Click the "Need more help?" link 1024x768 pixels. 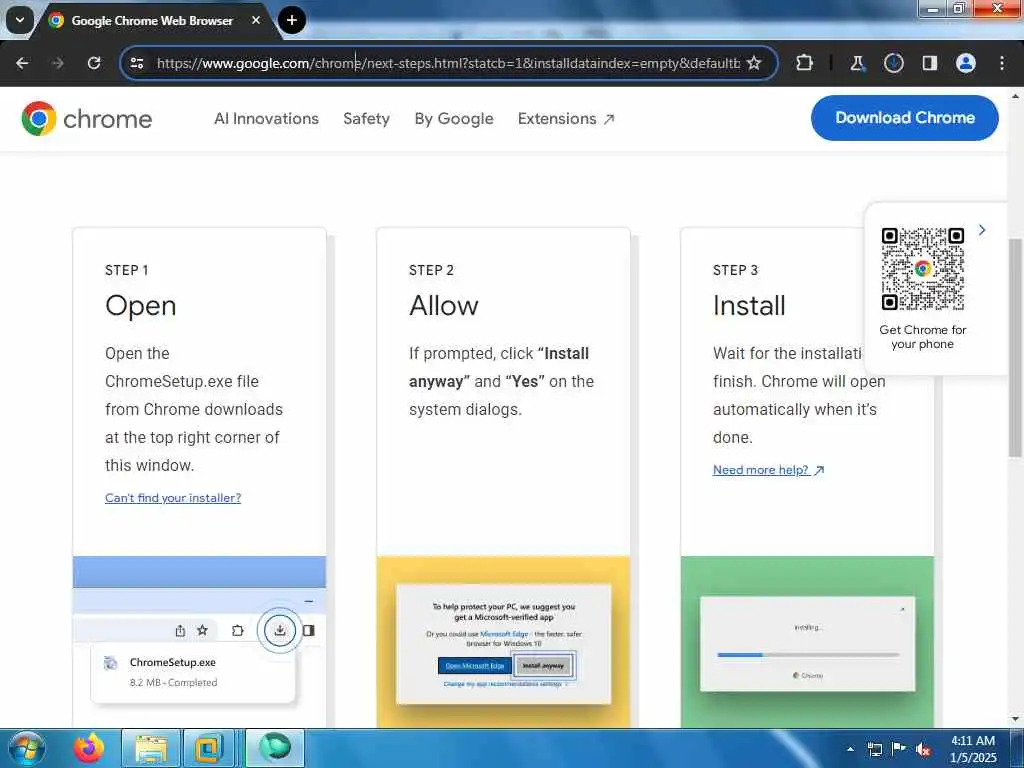point(768,470)
